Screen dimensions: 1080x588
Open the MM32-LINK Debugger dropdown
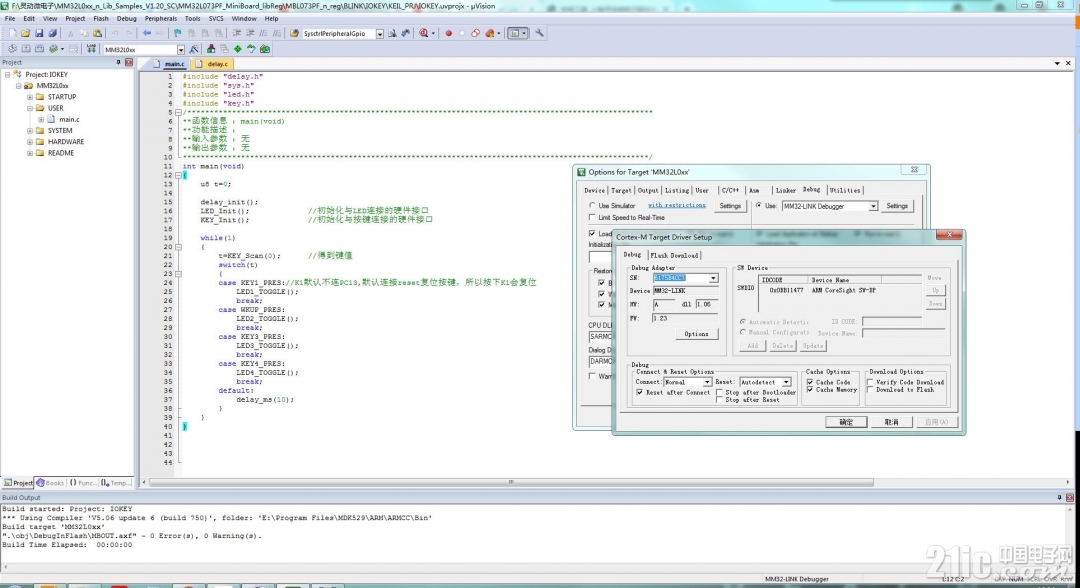click(873, 206)
